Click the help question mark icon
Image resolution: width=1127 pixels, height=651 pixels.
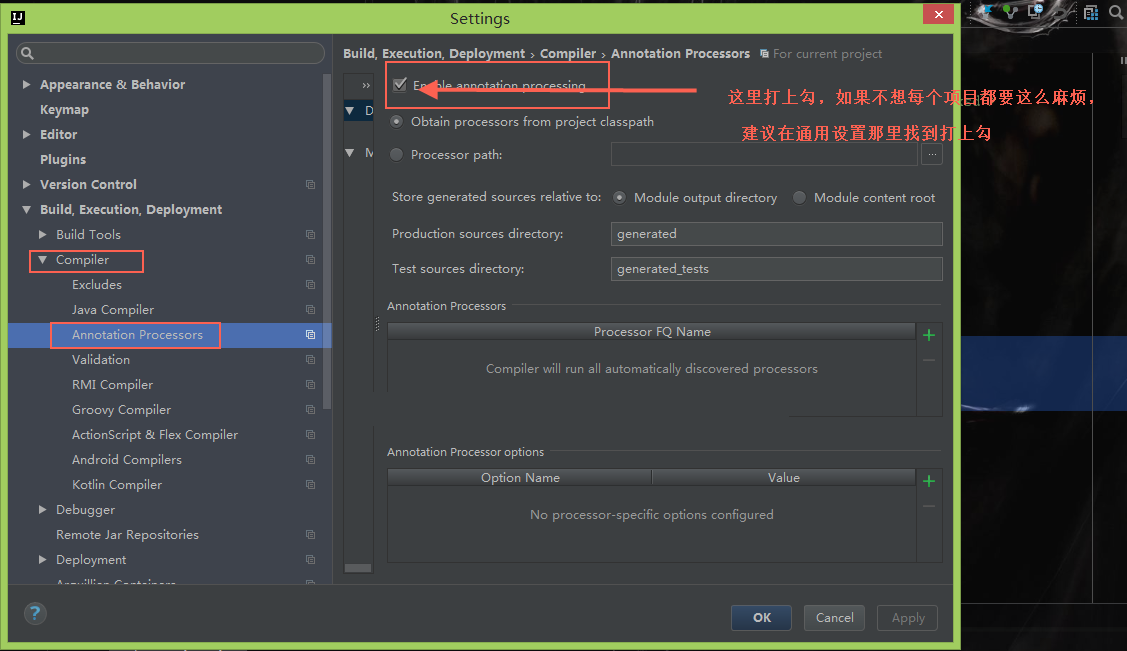pyautogui.click(x=35, y=613)
